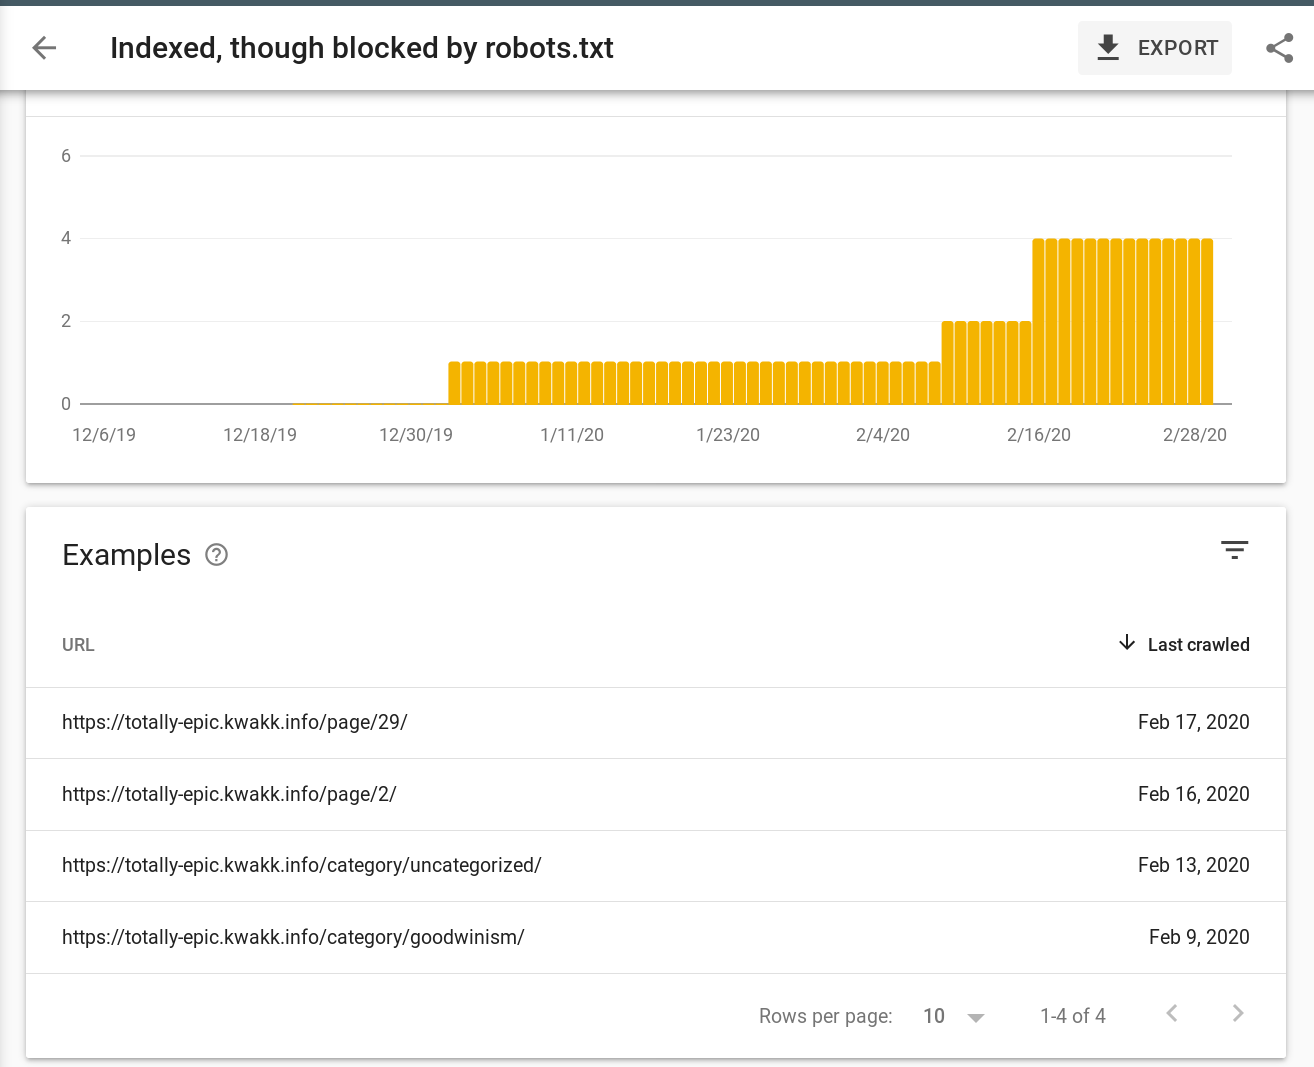
Task: Click the 12/30/19 chart axis label
Action: coord(416,435)
